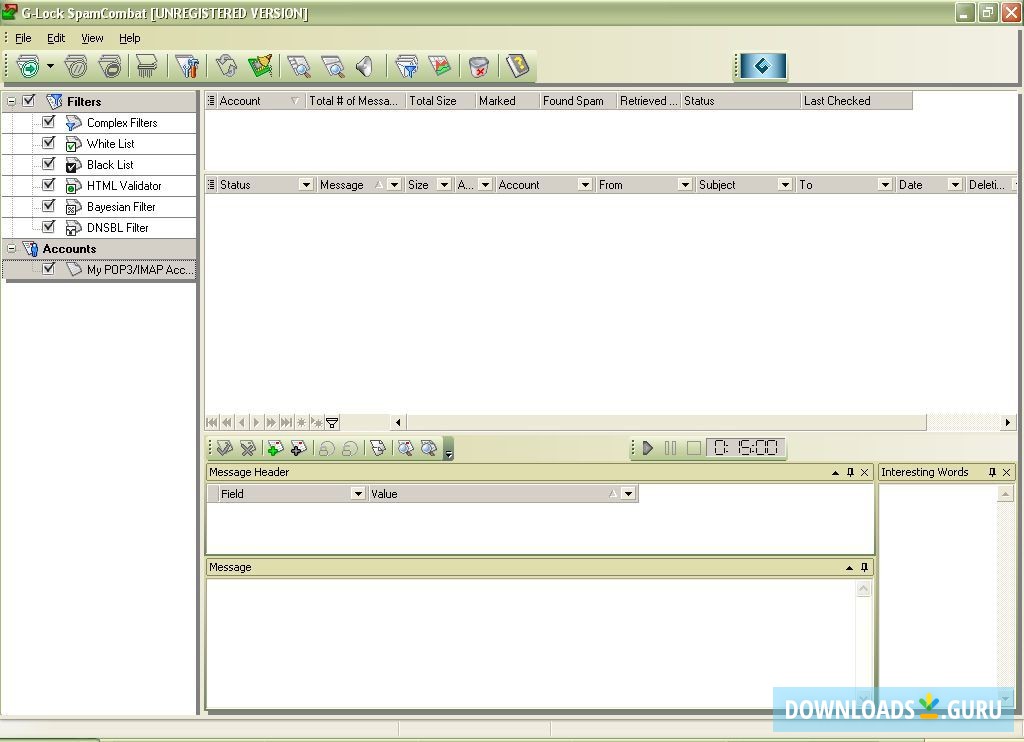Click the black plus add icon
Image resolution: width=1024 pixels, height=742 pixels.
(x=298, y=448)
